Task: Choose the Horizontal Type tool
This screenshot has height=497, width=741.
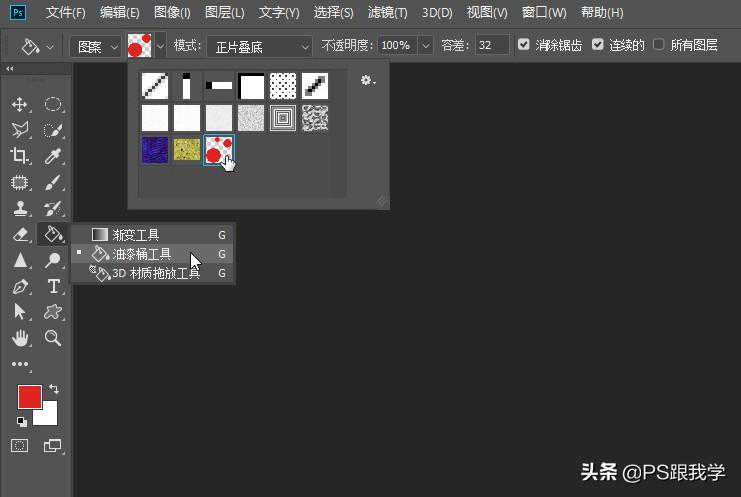Action: (53, 286)
